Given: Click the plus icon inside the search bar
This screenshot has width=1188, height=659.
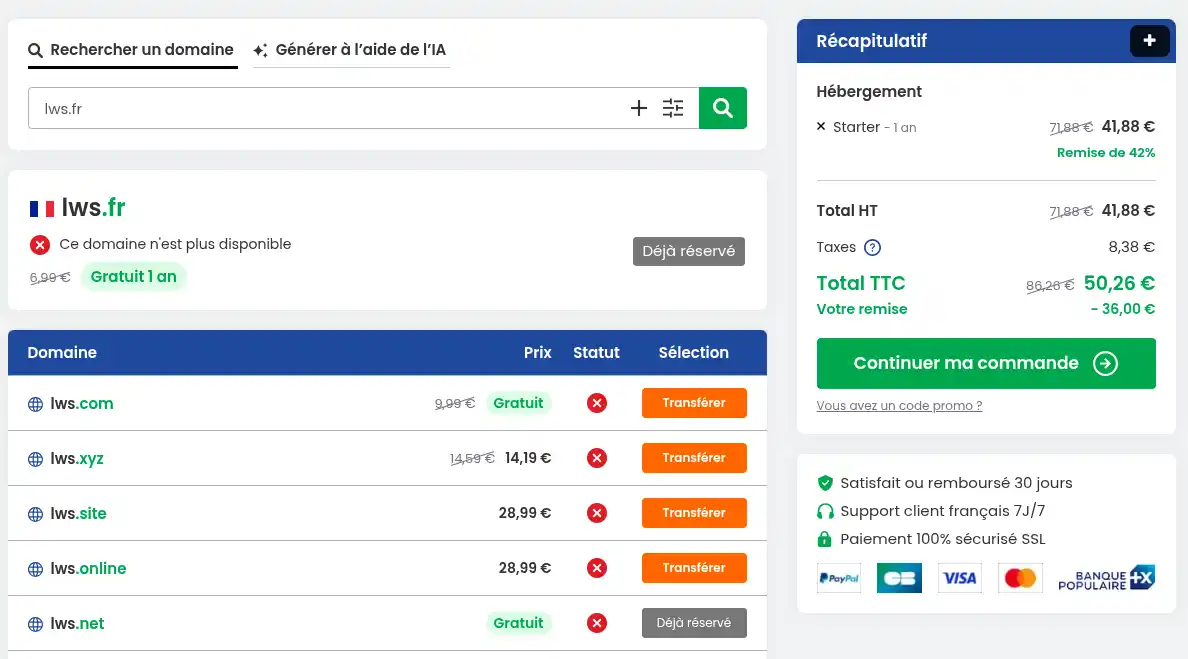Looking at the screenshot, I should pyautogui.click(x=639, y=107).
